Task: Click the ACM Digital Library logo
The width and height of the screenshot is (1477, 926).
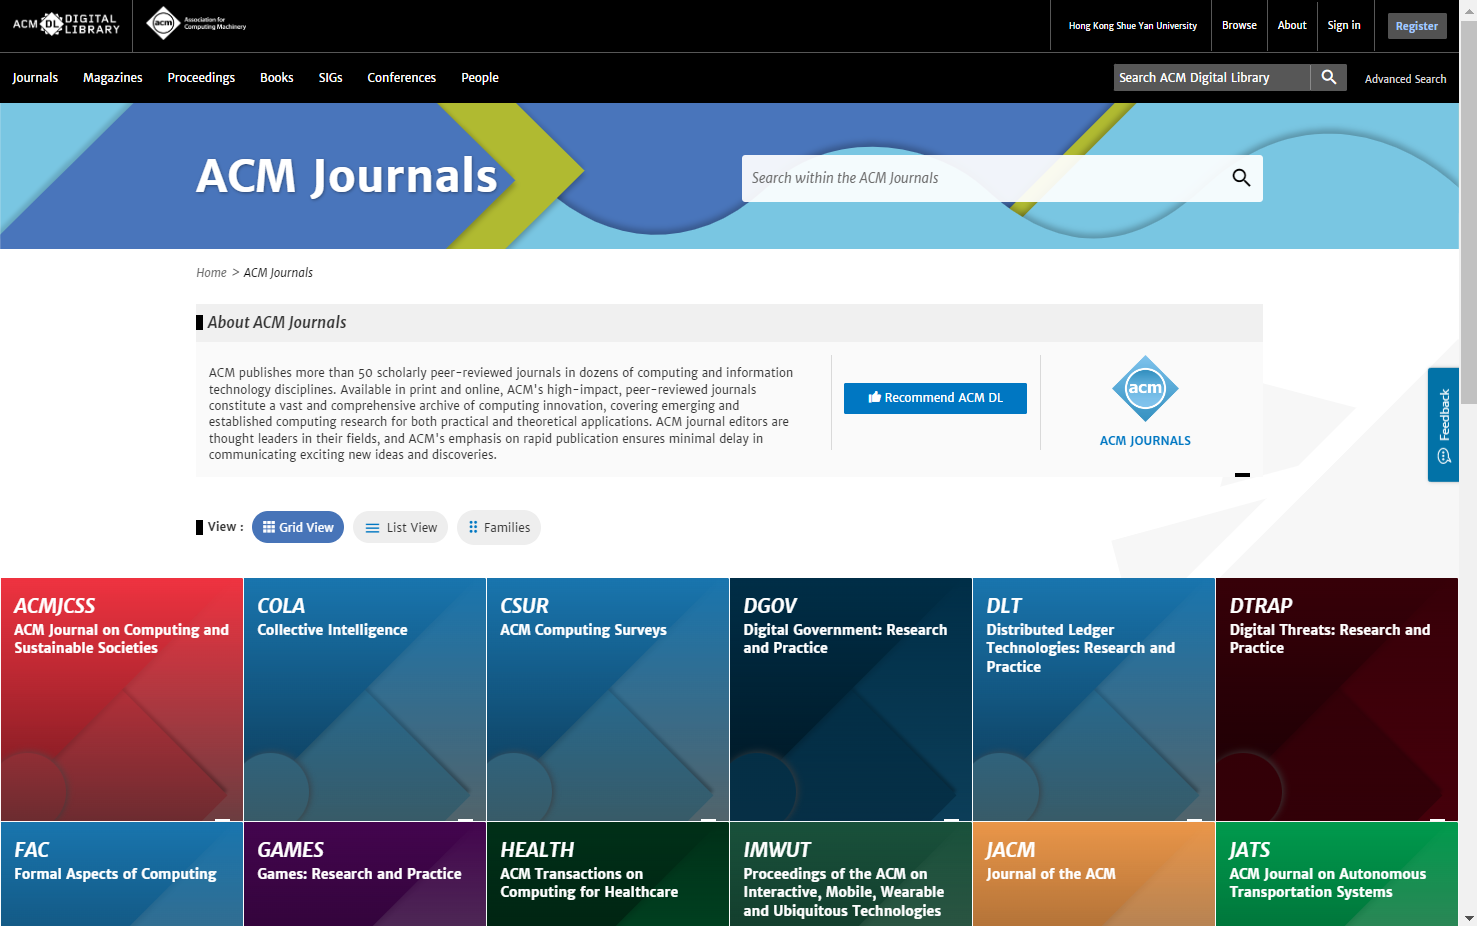Action: tap(66, 24)
